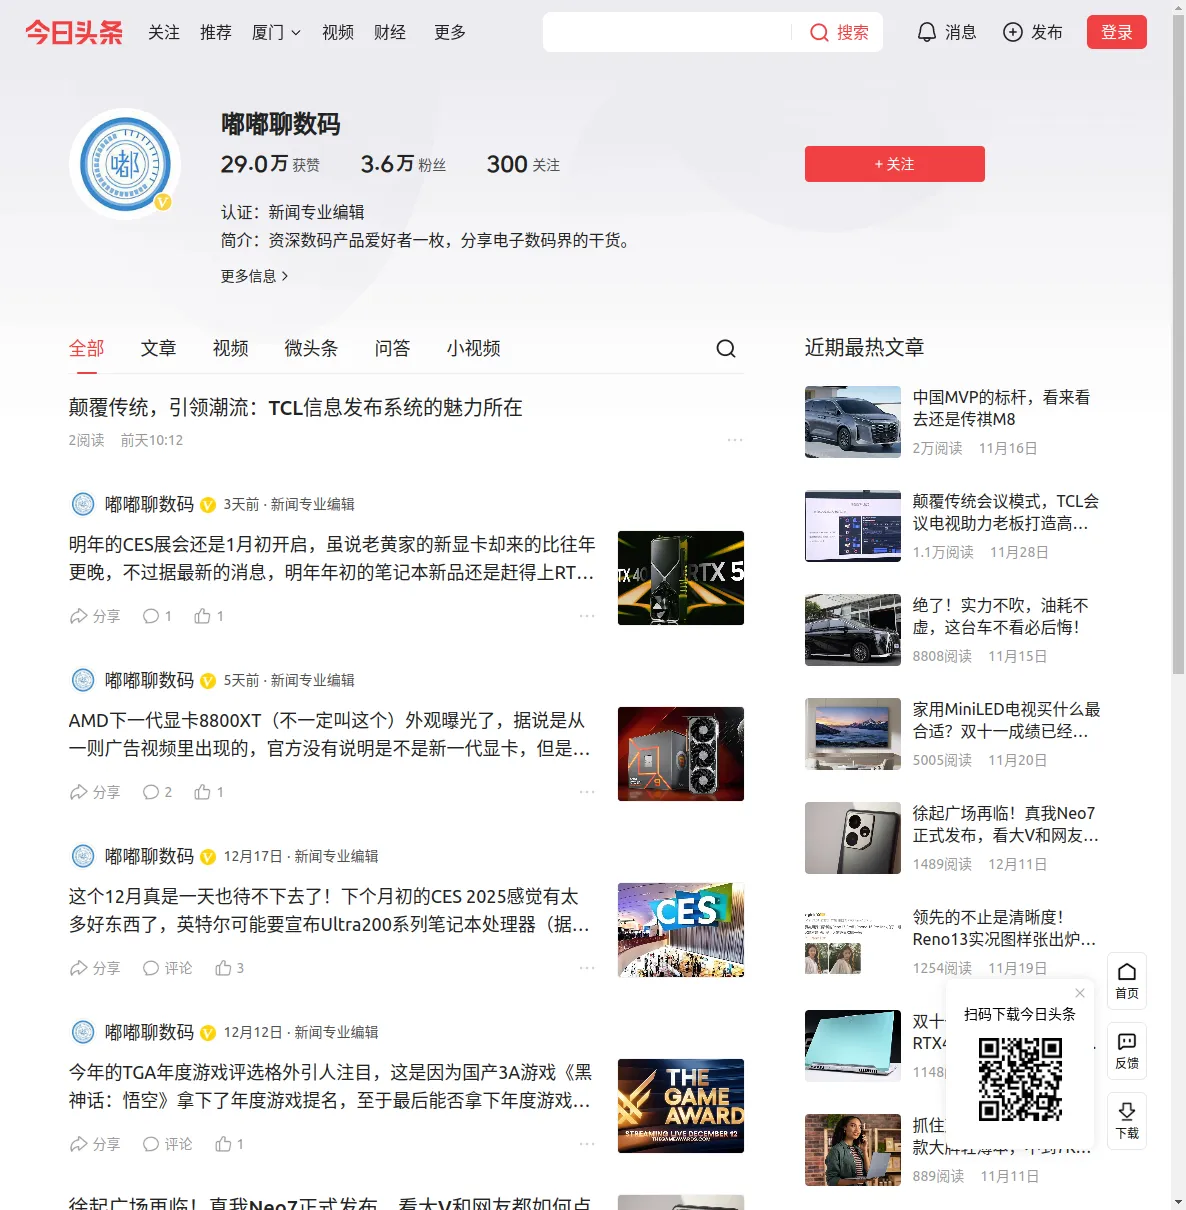This screenshot has width=1186, height=1210.
Task: Share the CES 2025 Ultra200 post
Action: [x=94, y=968]
